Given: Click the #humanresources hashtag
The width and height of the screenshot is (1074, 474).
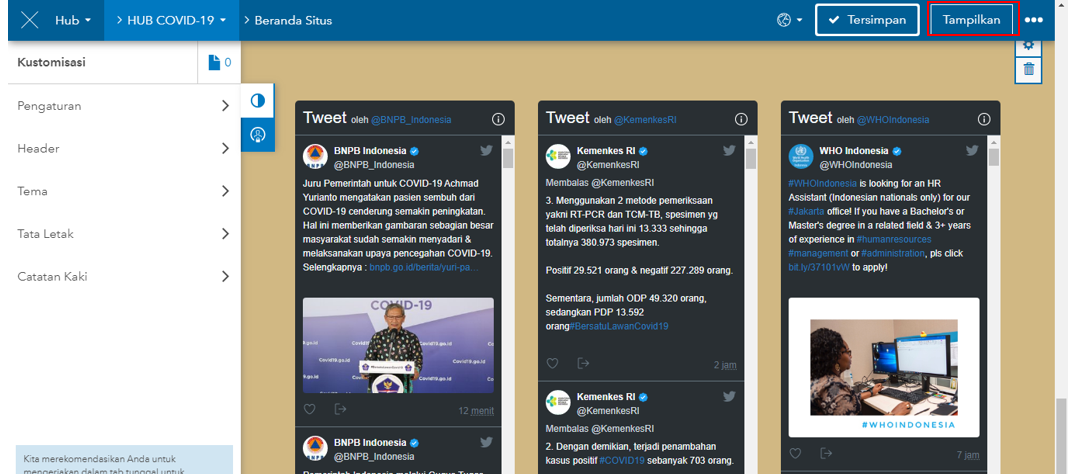Looking at the screenshot, I should [x=893, y=239].
